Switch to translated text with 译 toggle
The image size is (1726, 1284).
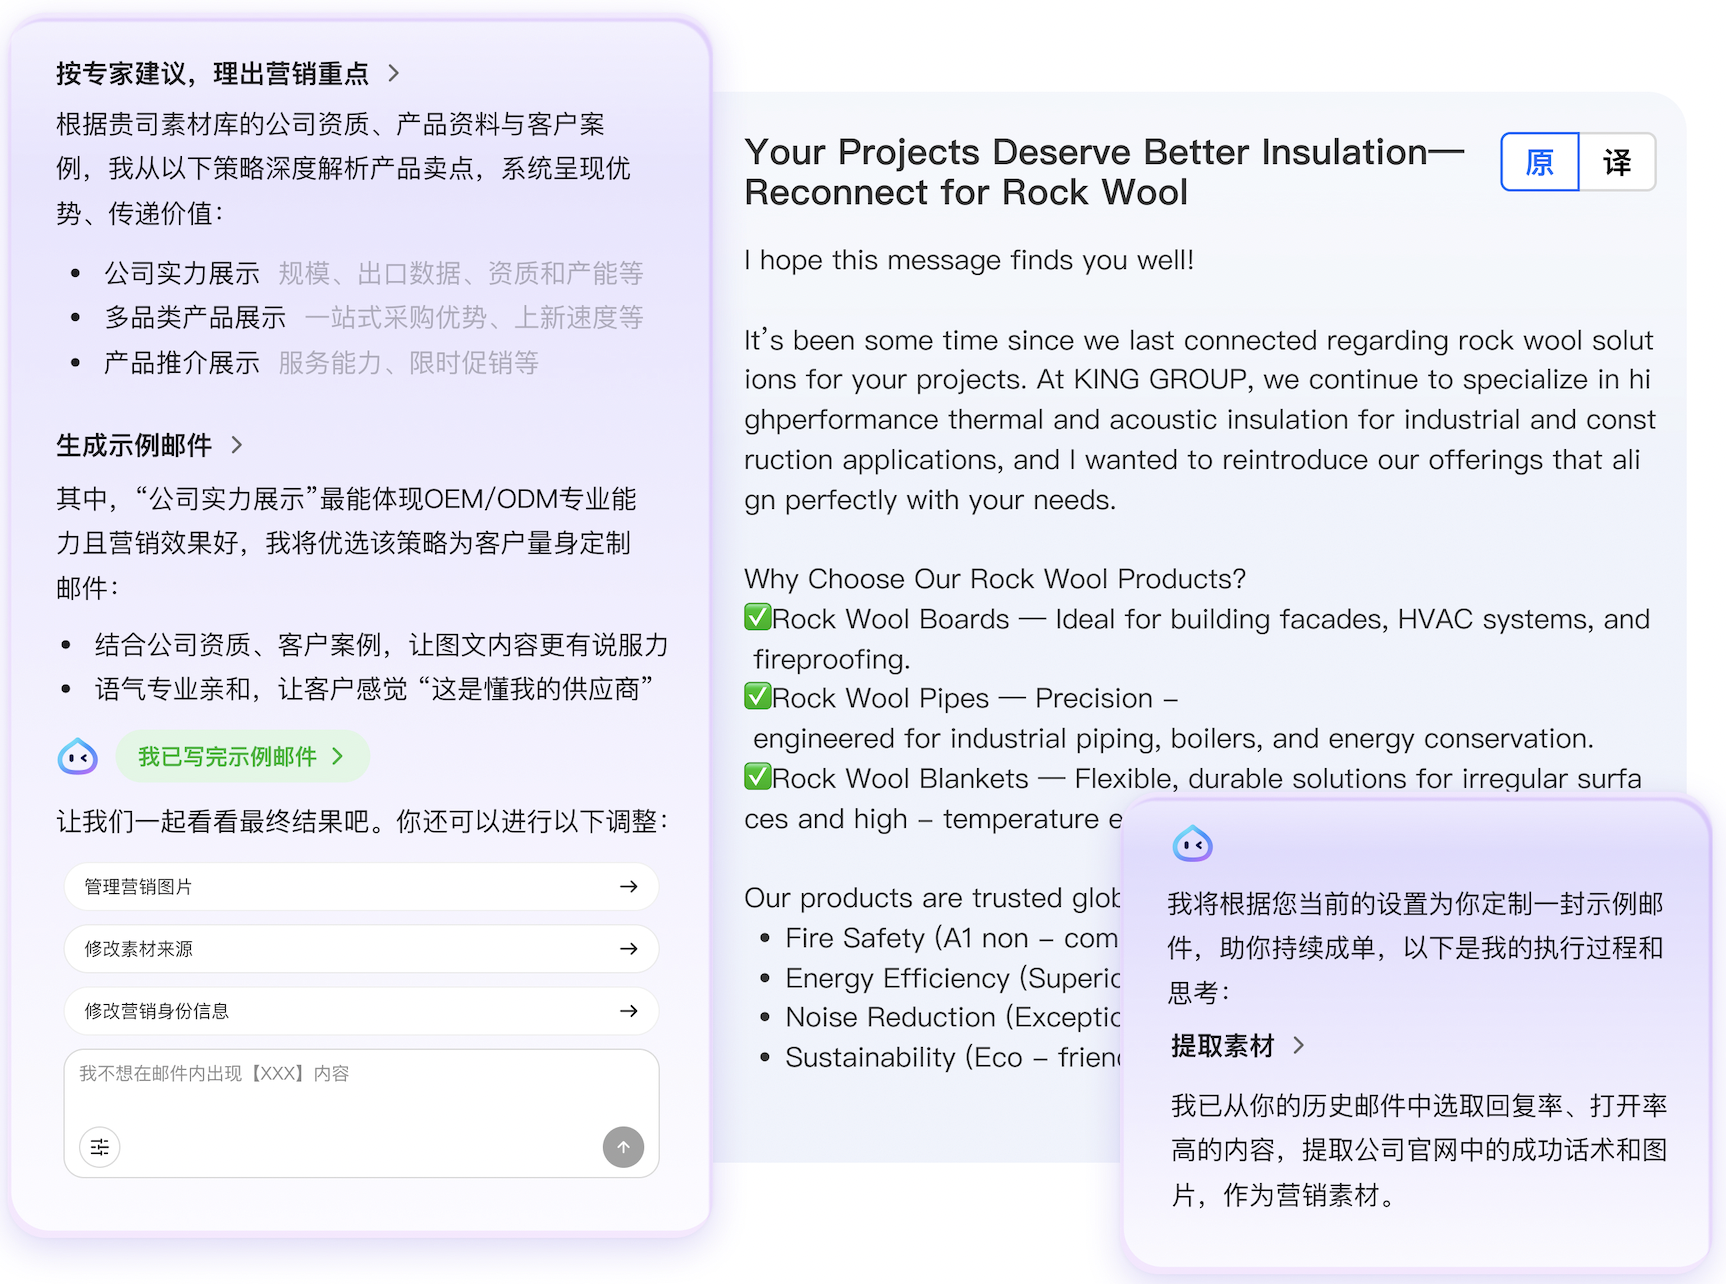click(x=1617, y=162)
